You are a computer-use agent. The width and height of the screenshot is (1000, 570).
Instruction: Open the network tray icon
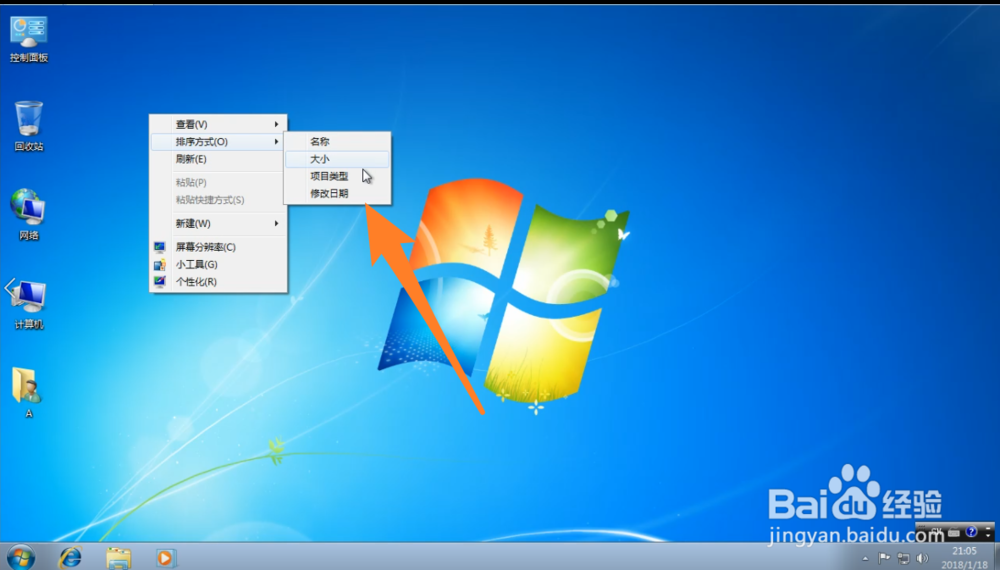pyautogui.click(x=903, y=559)
